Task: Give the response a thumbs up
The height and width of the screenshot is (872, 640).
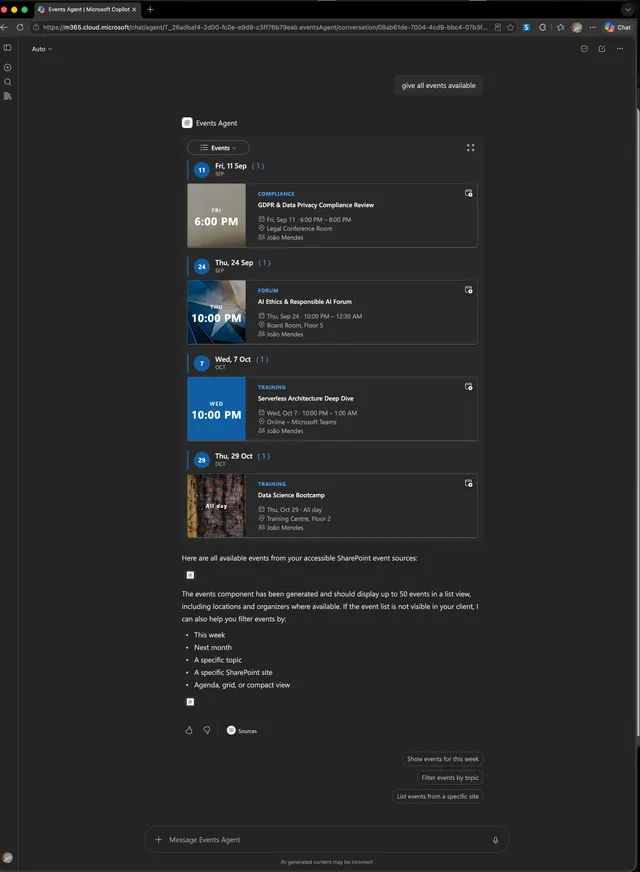Action: pyautogui.click(x=189, y=730)
